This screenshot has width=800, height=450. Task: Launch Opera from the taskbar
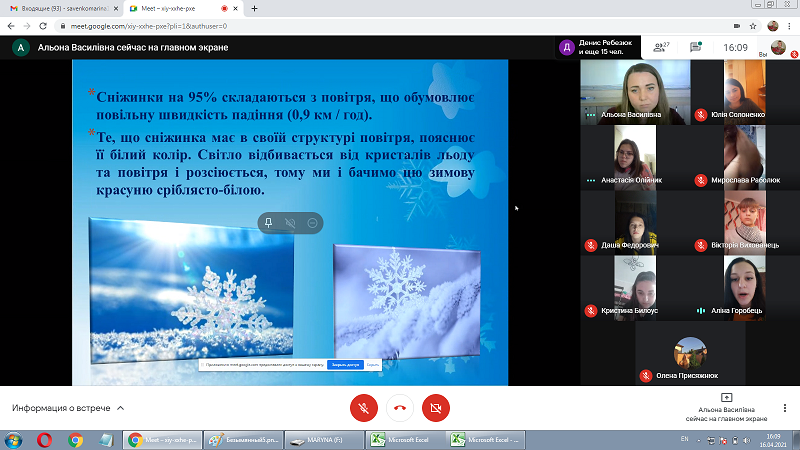pyautogui.click(x=44, y=440)
